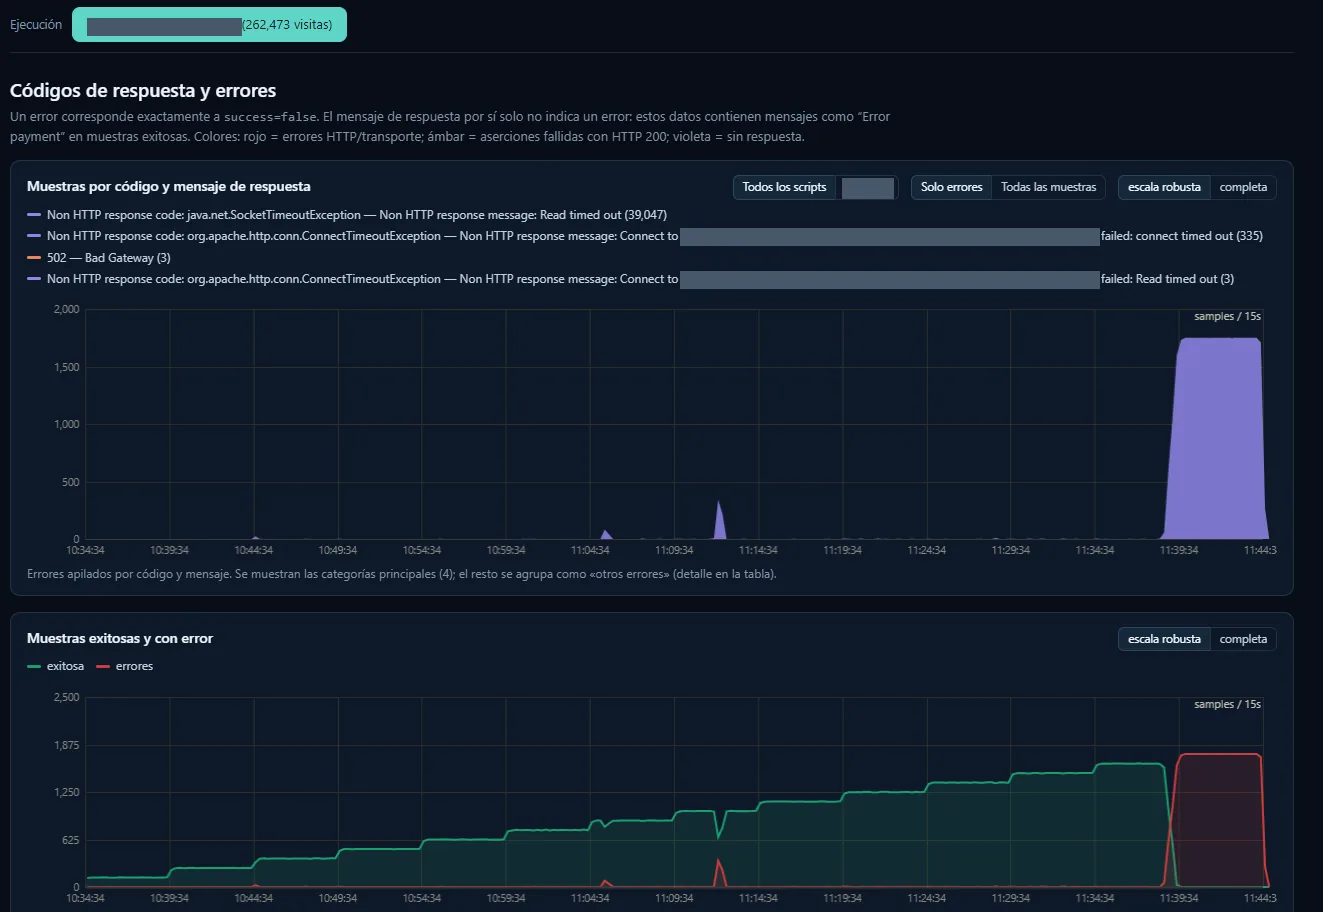Click the success=false text in the description paragraph
This screenshot has height=912, width=1323.
(x=269, y=117)
